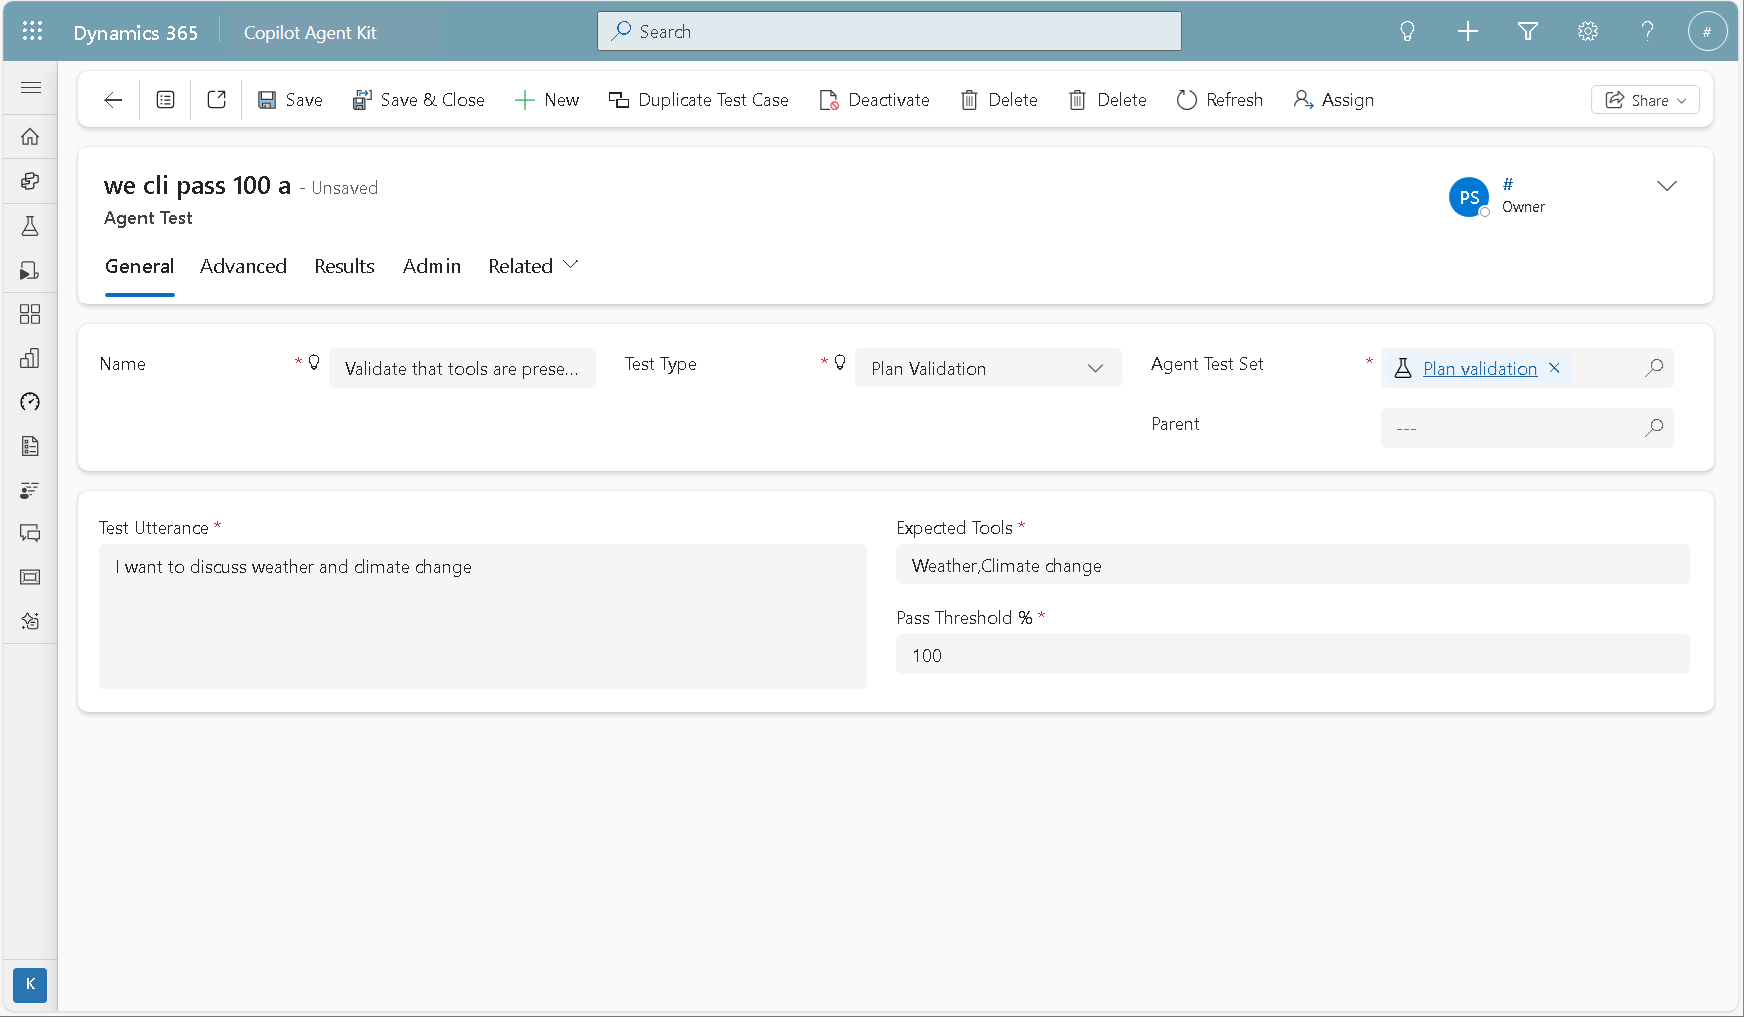Click Copilot Agent Kit app name
This screenshot has height=1017, width=1744.
tap(310, 32)
